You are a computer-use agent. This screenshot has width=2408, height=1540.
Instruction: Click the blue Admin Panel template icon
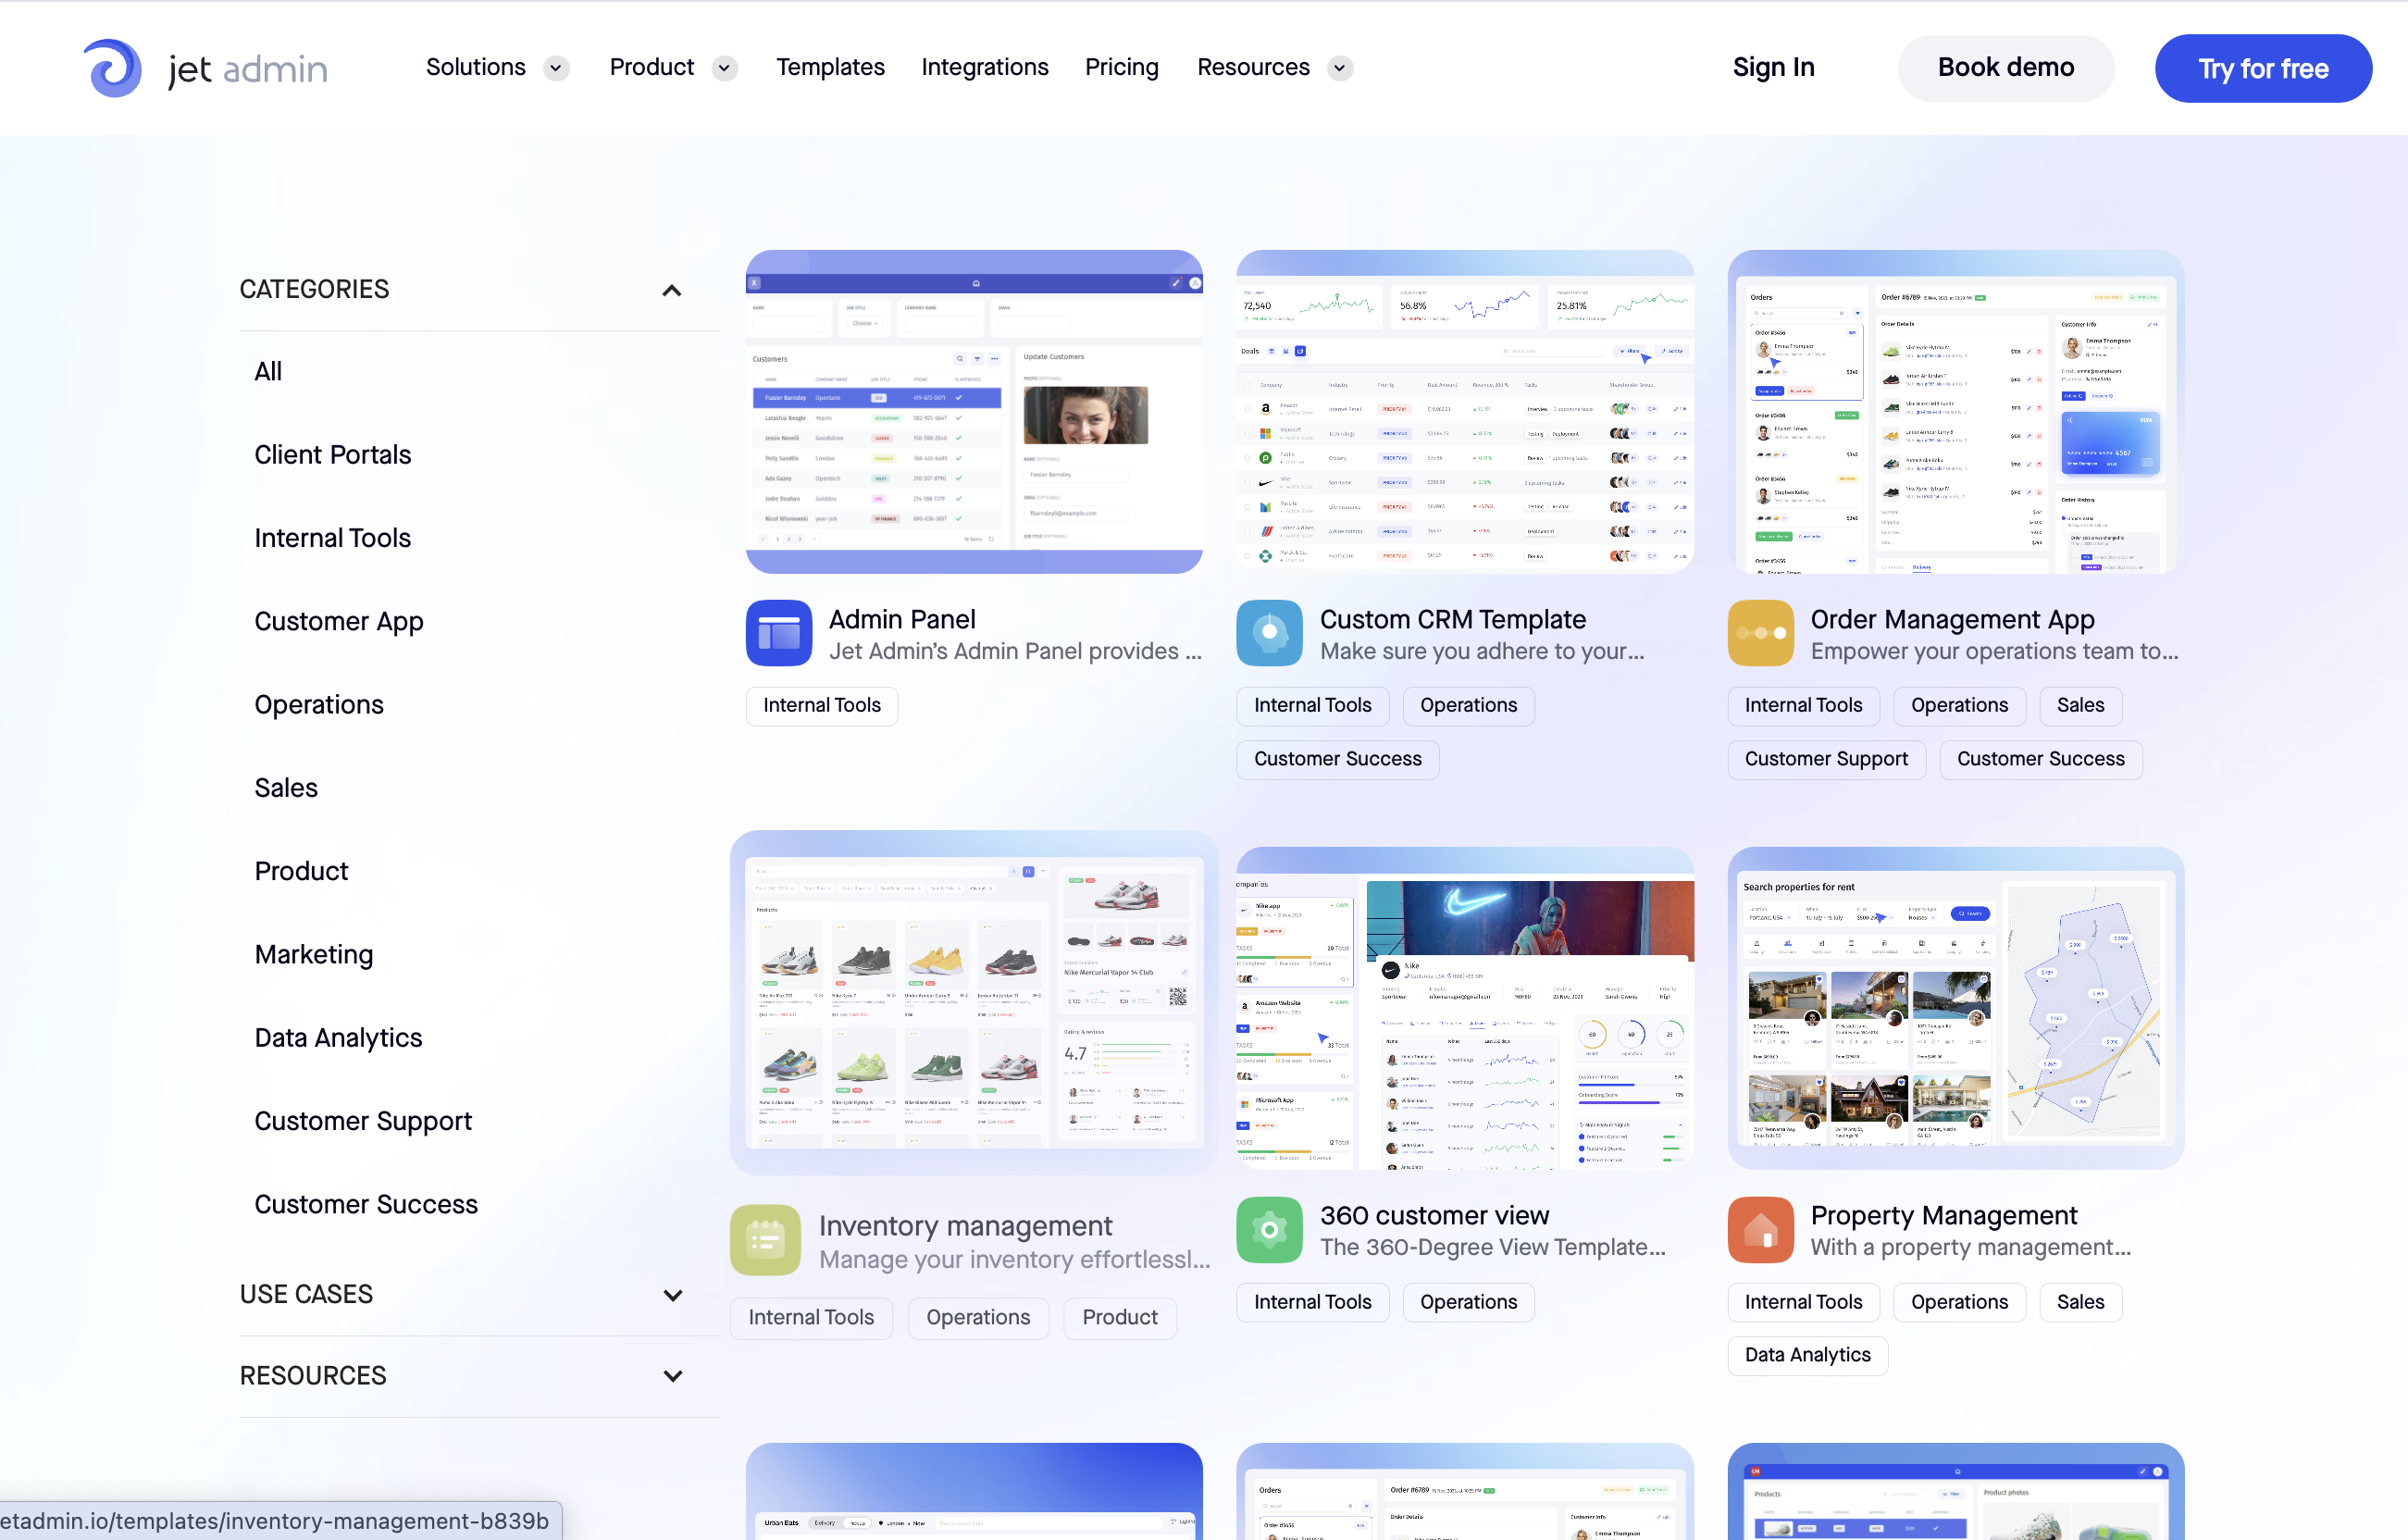coord(778,633)
